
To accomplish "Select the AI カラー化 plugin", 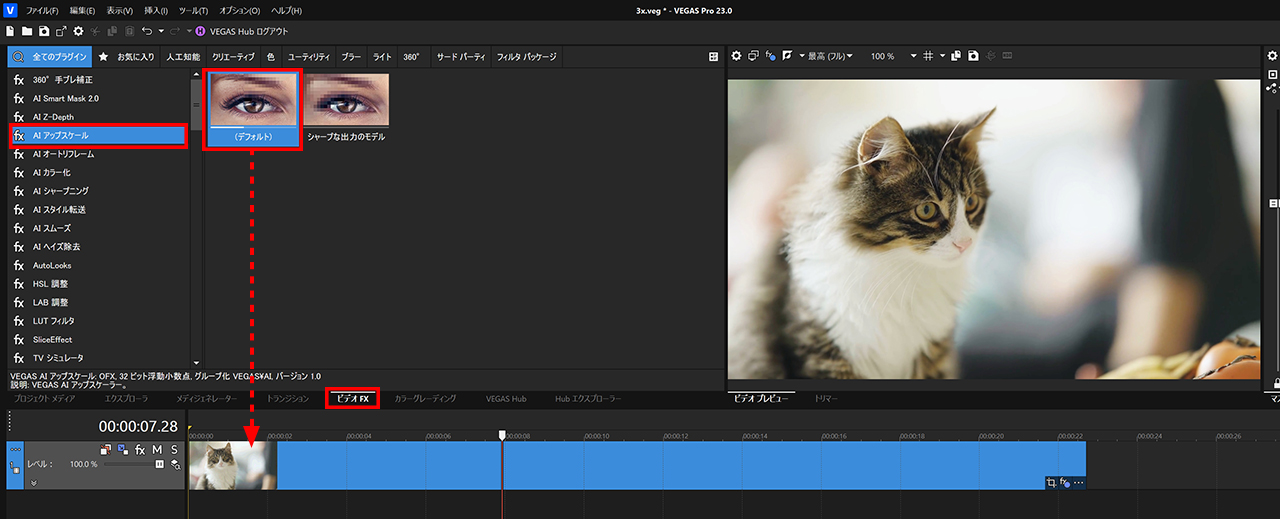I will (98, 172).
